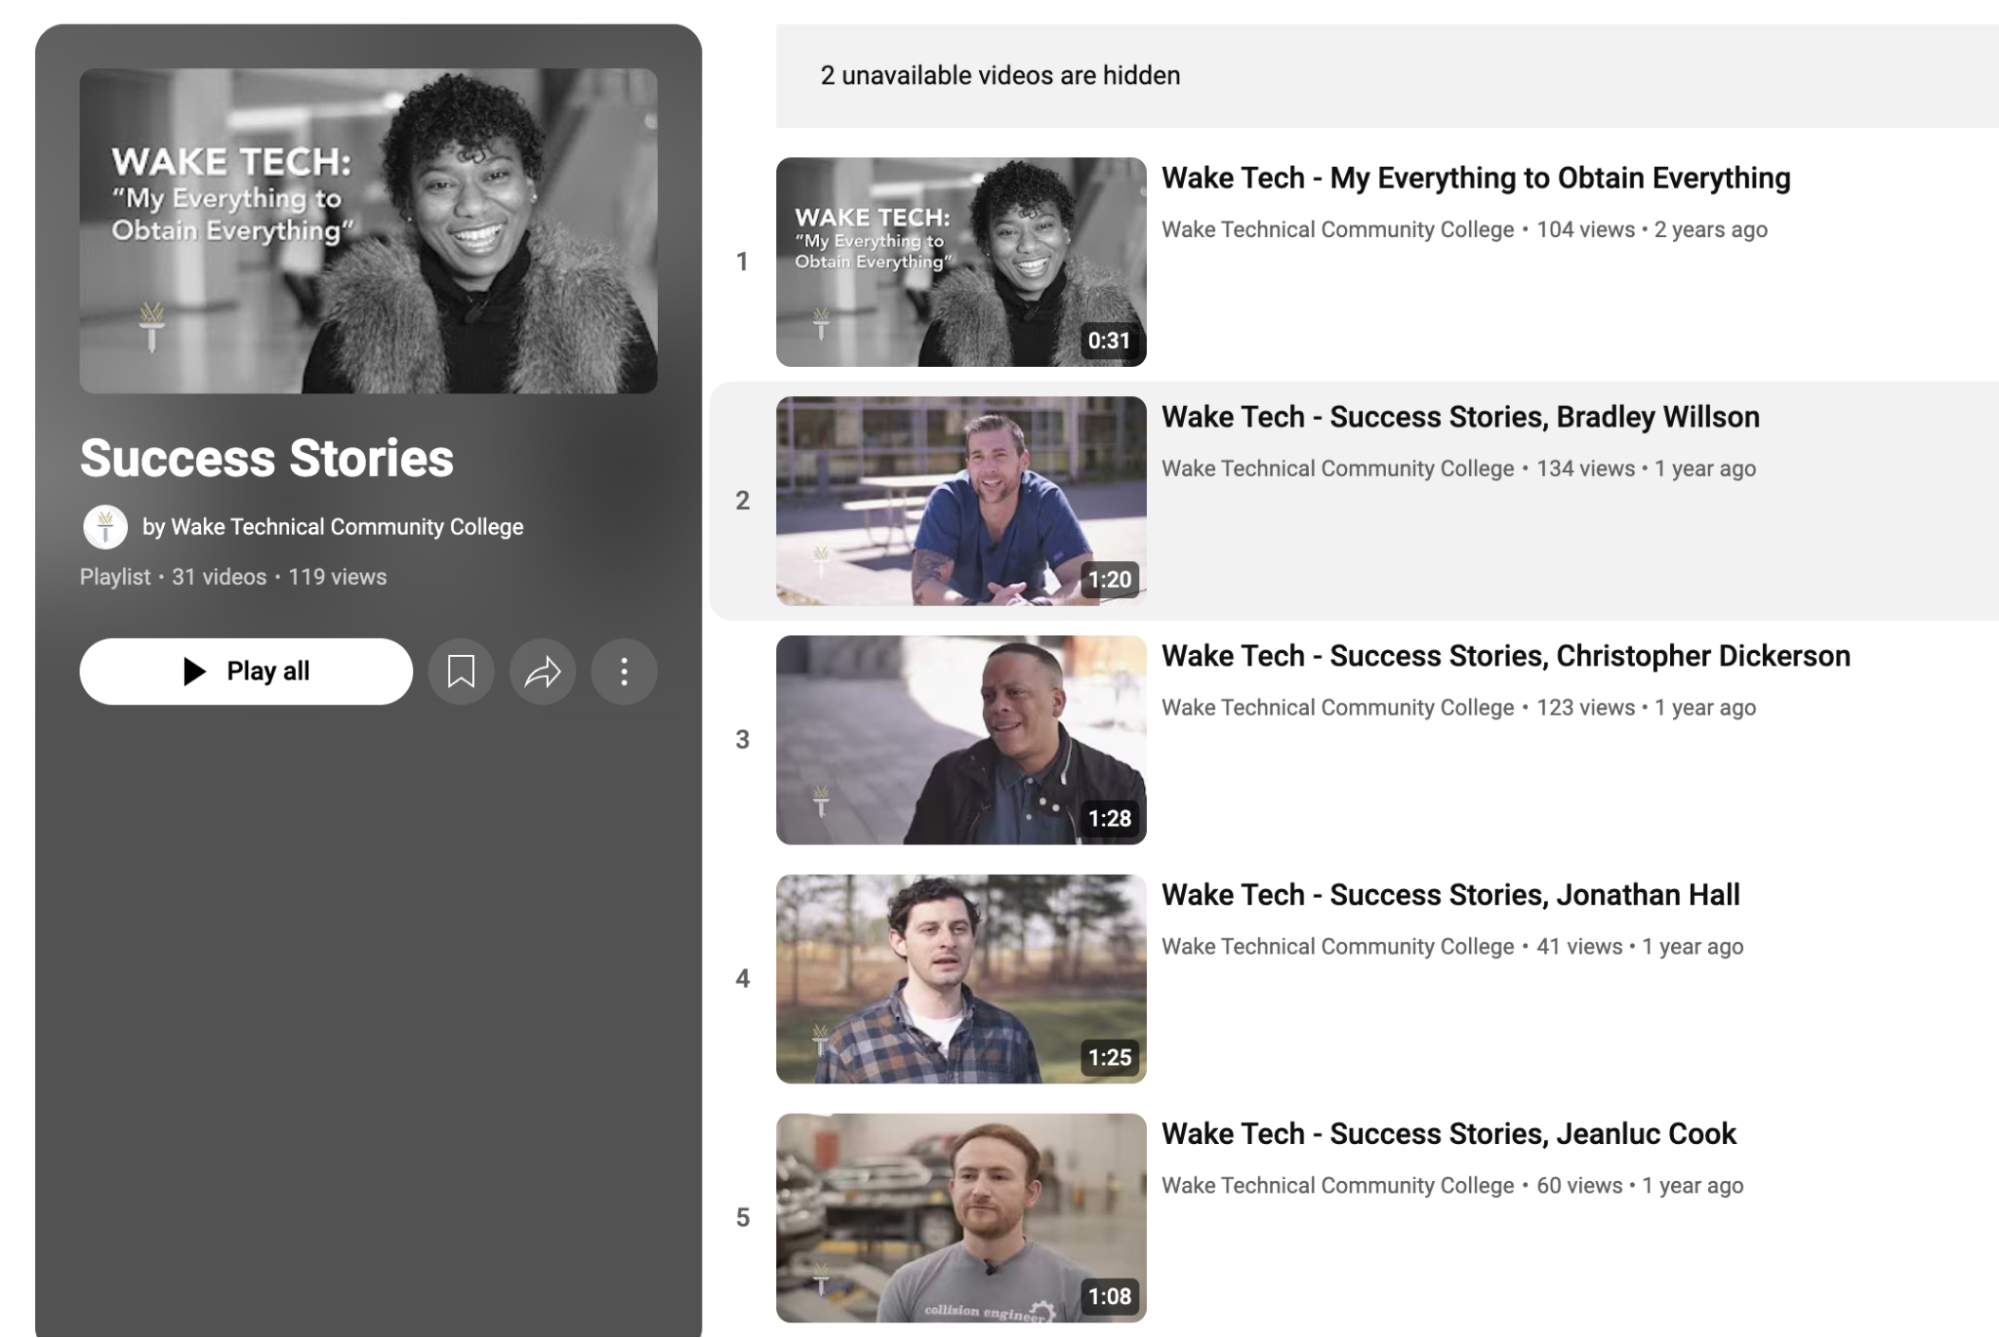Click the 123 views text
Image resolution: width=1999 pixels, height=1338 pixels.
pyautogui.click(x=1585, y=708)
